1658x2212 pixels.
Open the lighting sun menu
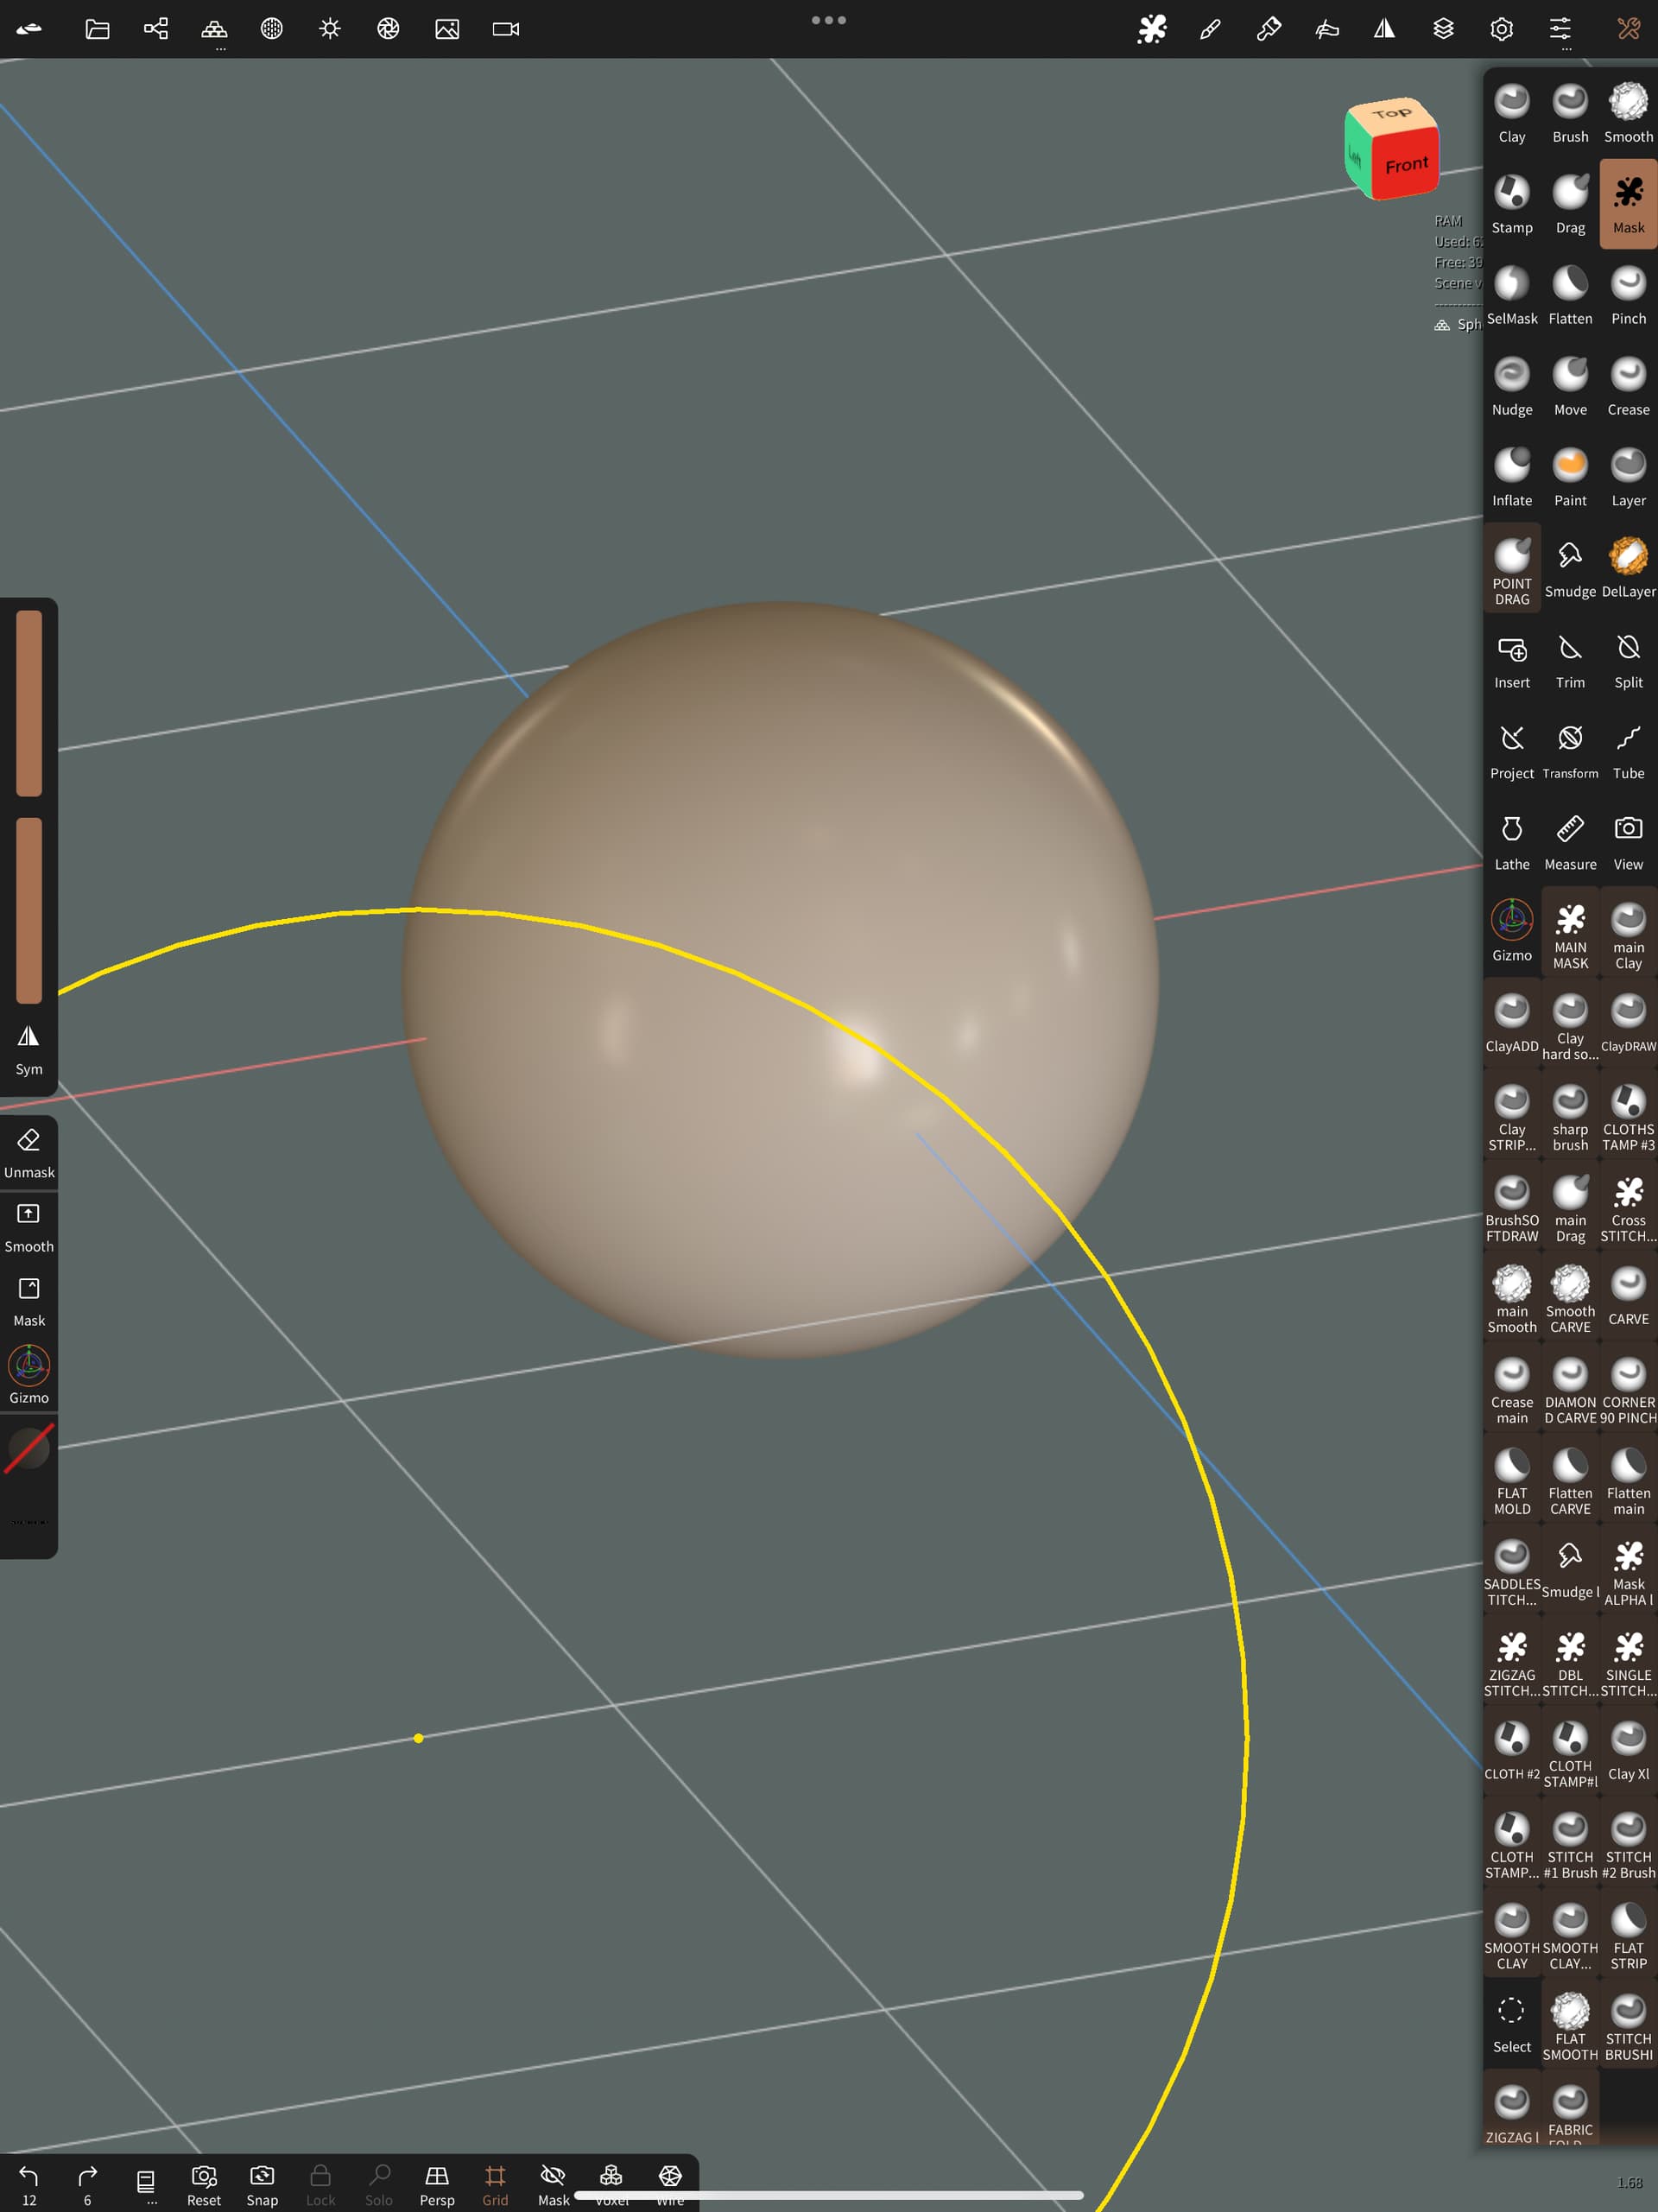(x=330, y=29)
